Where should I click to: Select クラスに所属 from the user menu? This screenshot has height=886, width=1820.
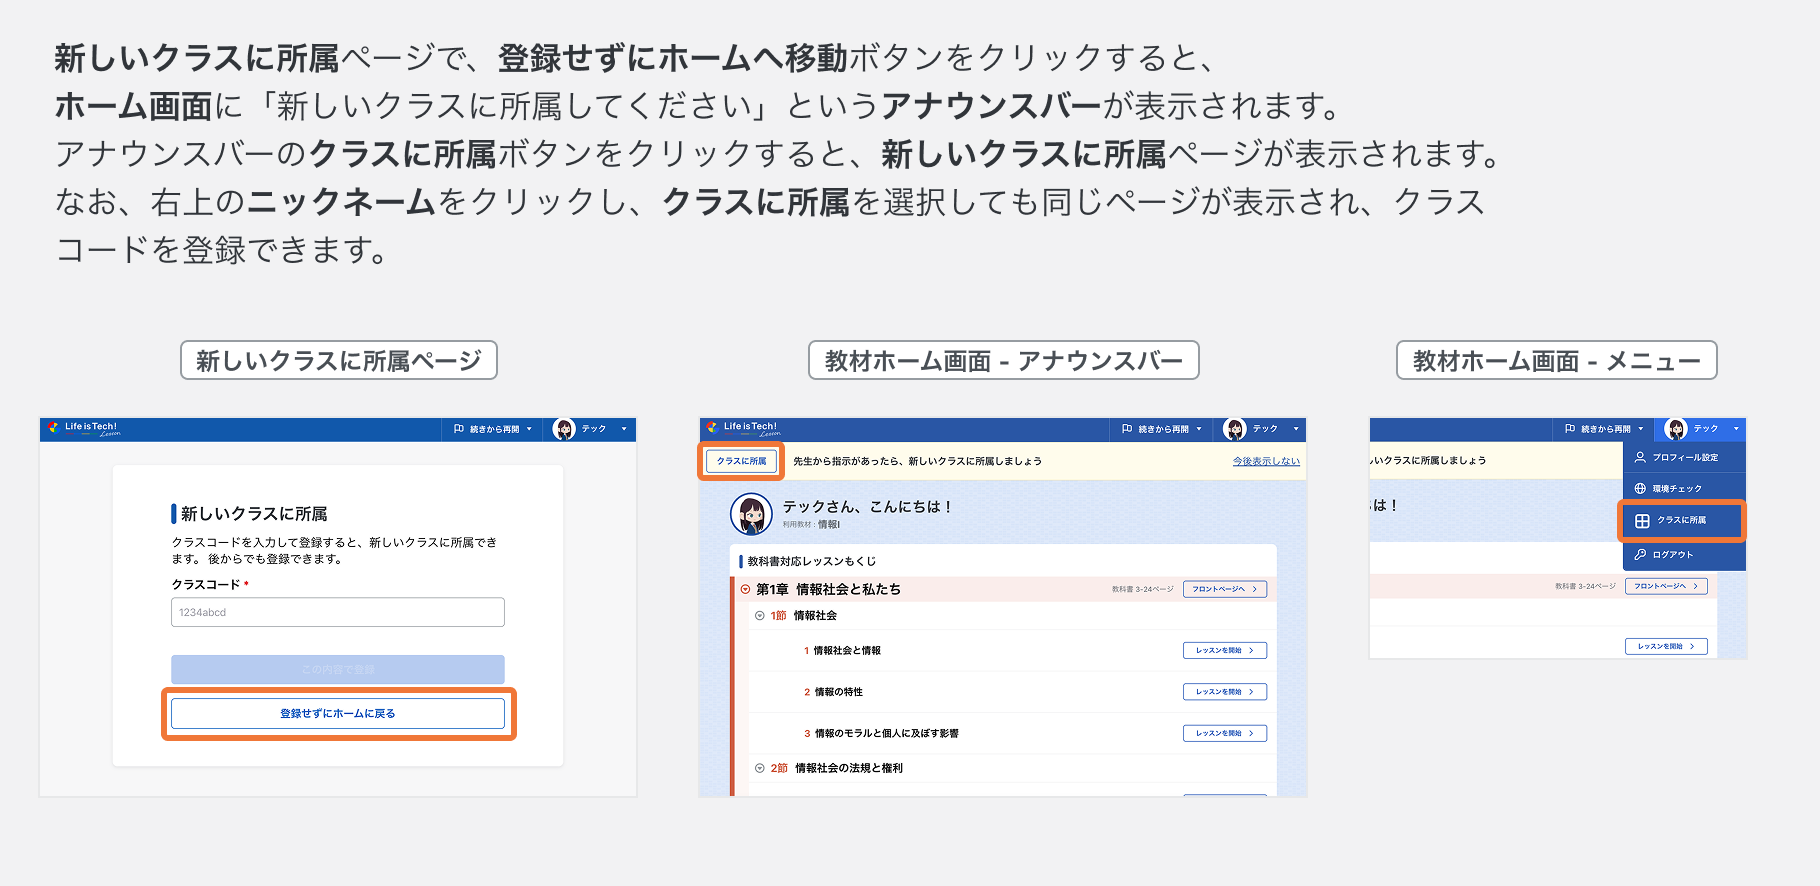(x=1682, y=521)
